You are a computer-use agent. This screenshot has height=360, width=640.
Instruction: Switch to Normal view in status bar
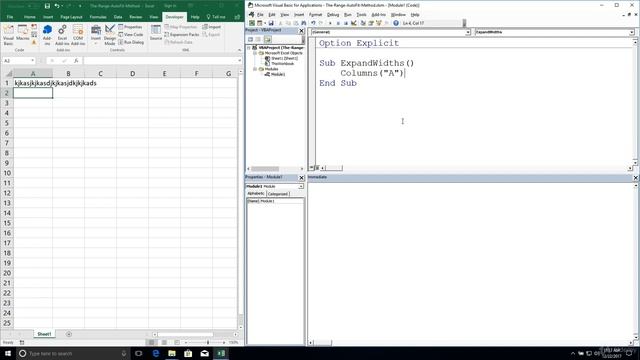tap(151, 342)
